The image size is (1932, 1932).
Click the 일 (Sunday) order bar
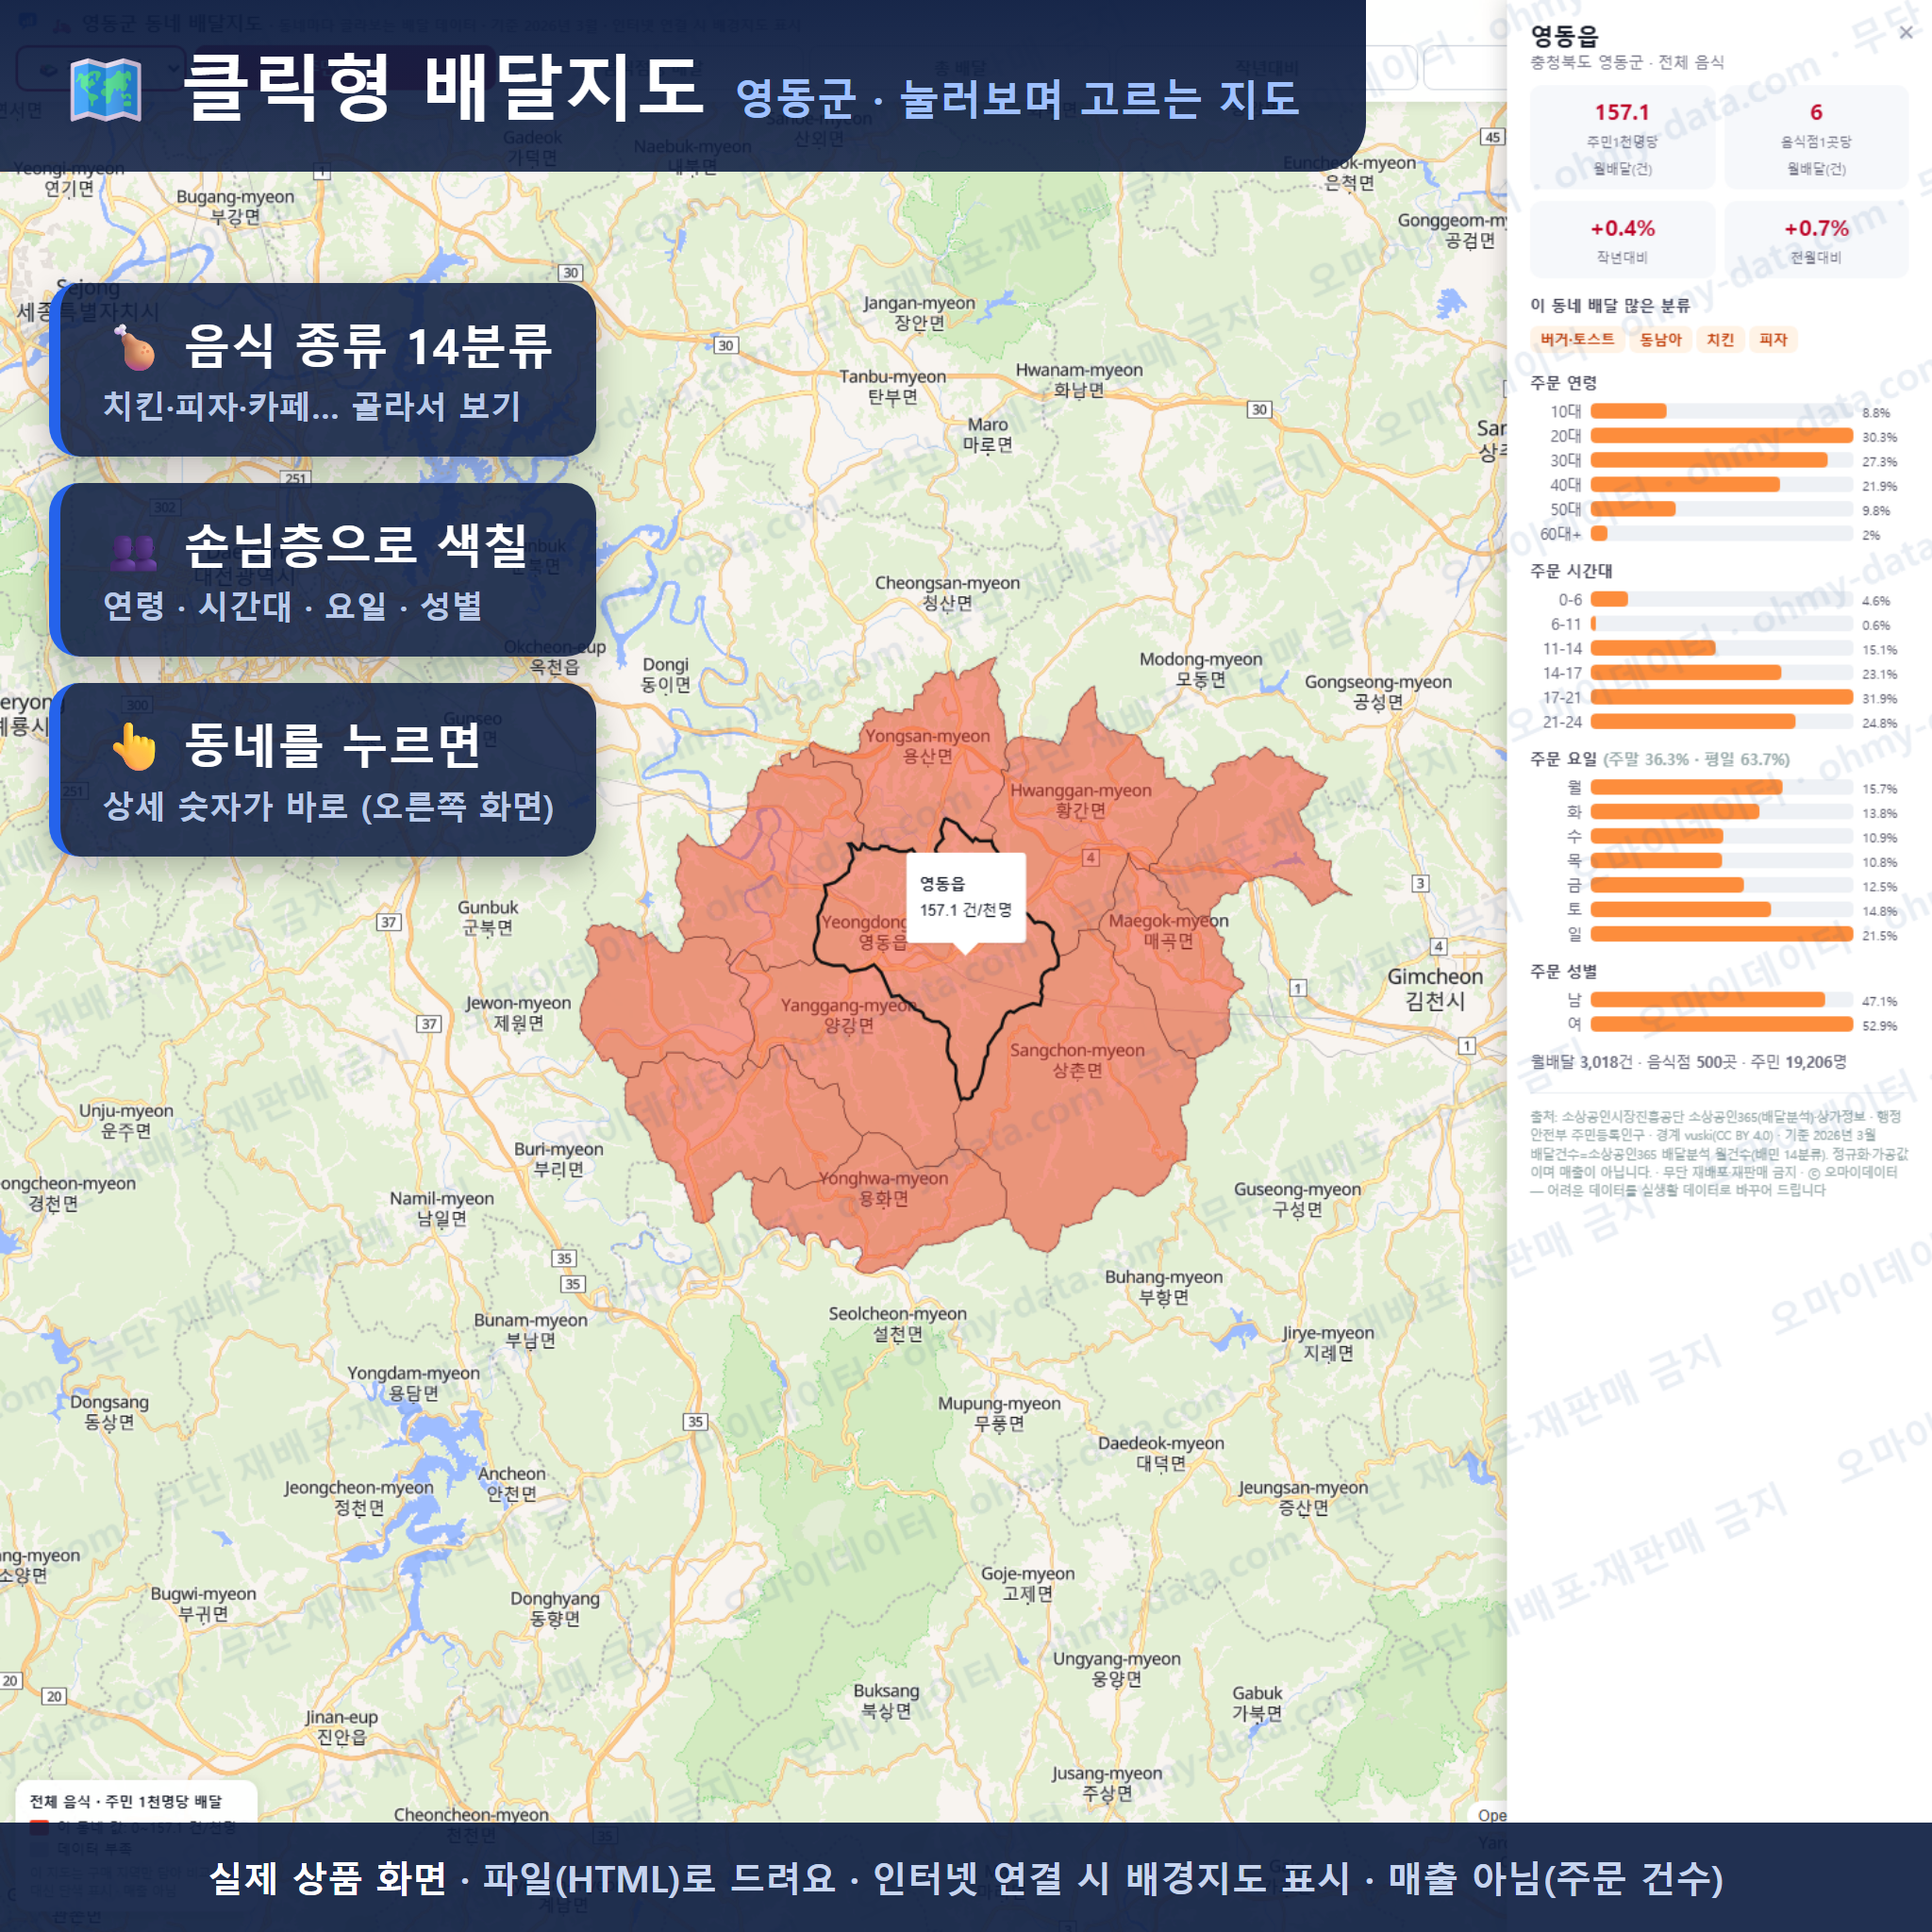tap(1721, 935)
